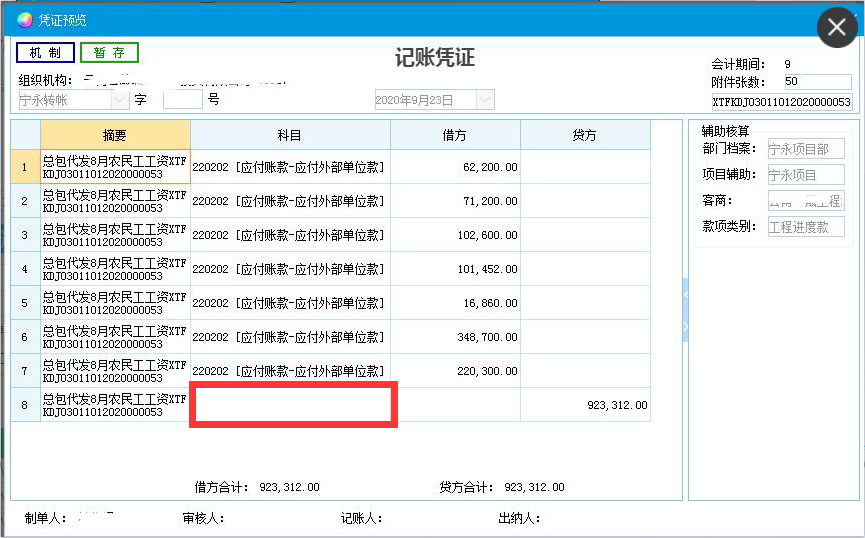
Task: Click the colorful app icon in title bar
Action: point(25,20)
